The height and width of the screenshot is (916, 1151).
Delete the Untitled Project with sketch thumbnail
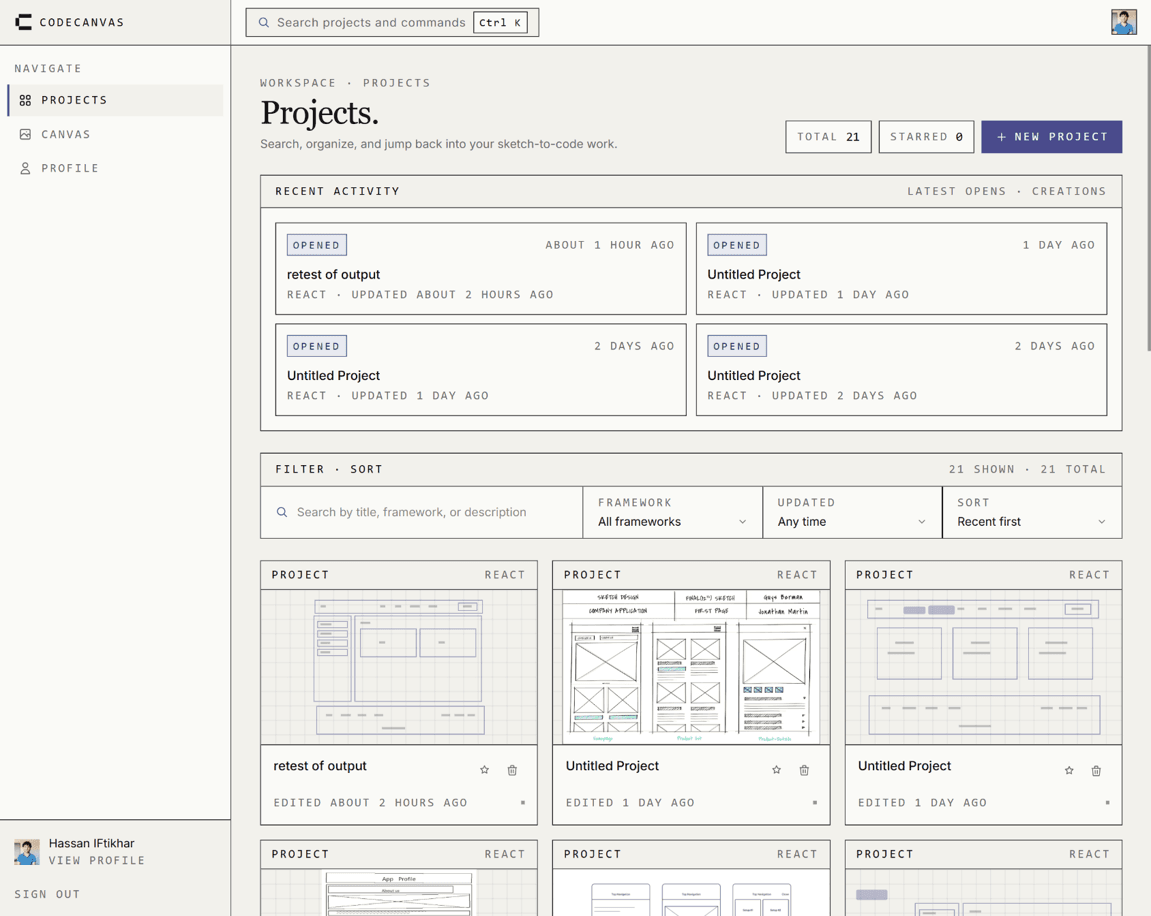(805, 770)
